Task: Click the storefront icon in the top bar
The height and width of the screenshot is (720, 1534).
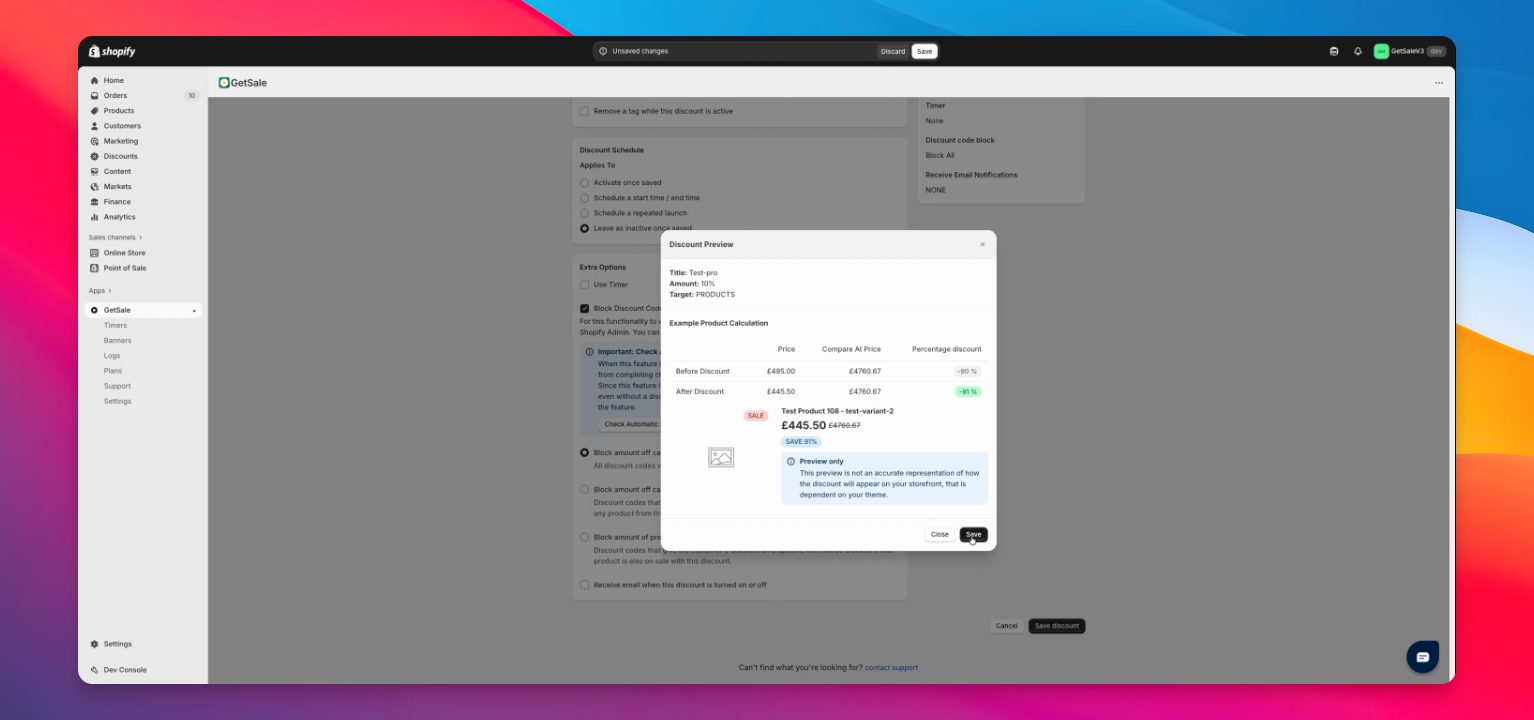Action: click(1334, 51)
